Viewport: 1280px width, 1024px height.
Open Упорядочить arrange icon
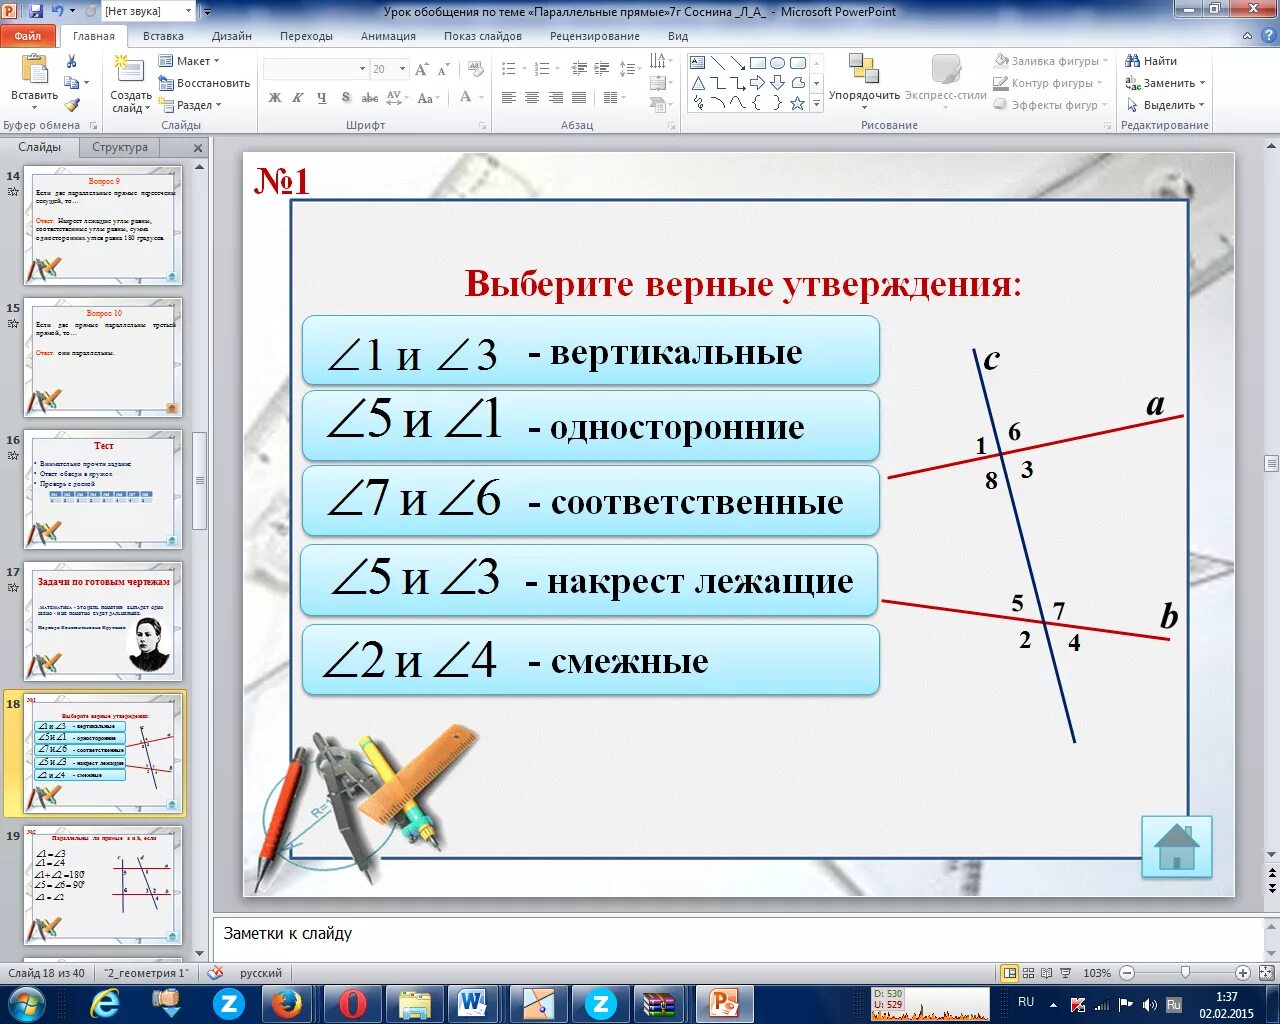(x=863, y=68)
